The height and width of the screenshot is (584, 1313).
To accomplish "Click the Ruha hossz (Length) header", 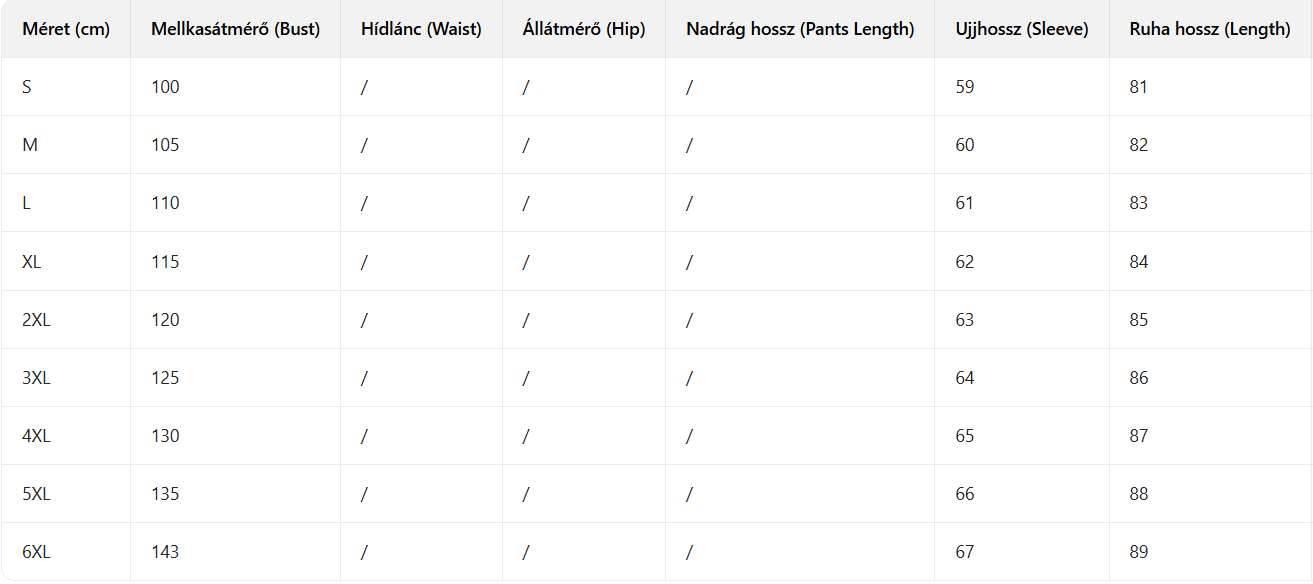I will click(x=1210, y=29).
